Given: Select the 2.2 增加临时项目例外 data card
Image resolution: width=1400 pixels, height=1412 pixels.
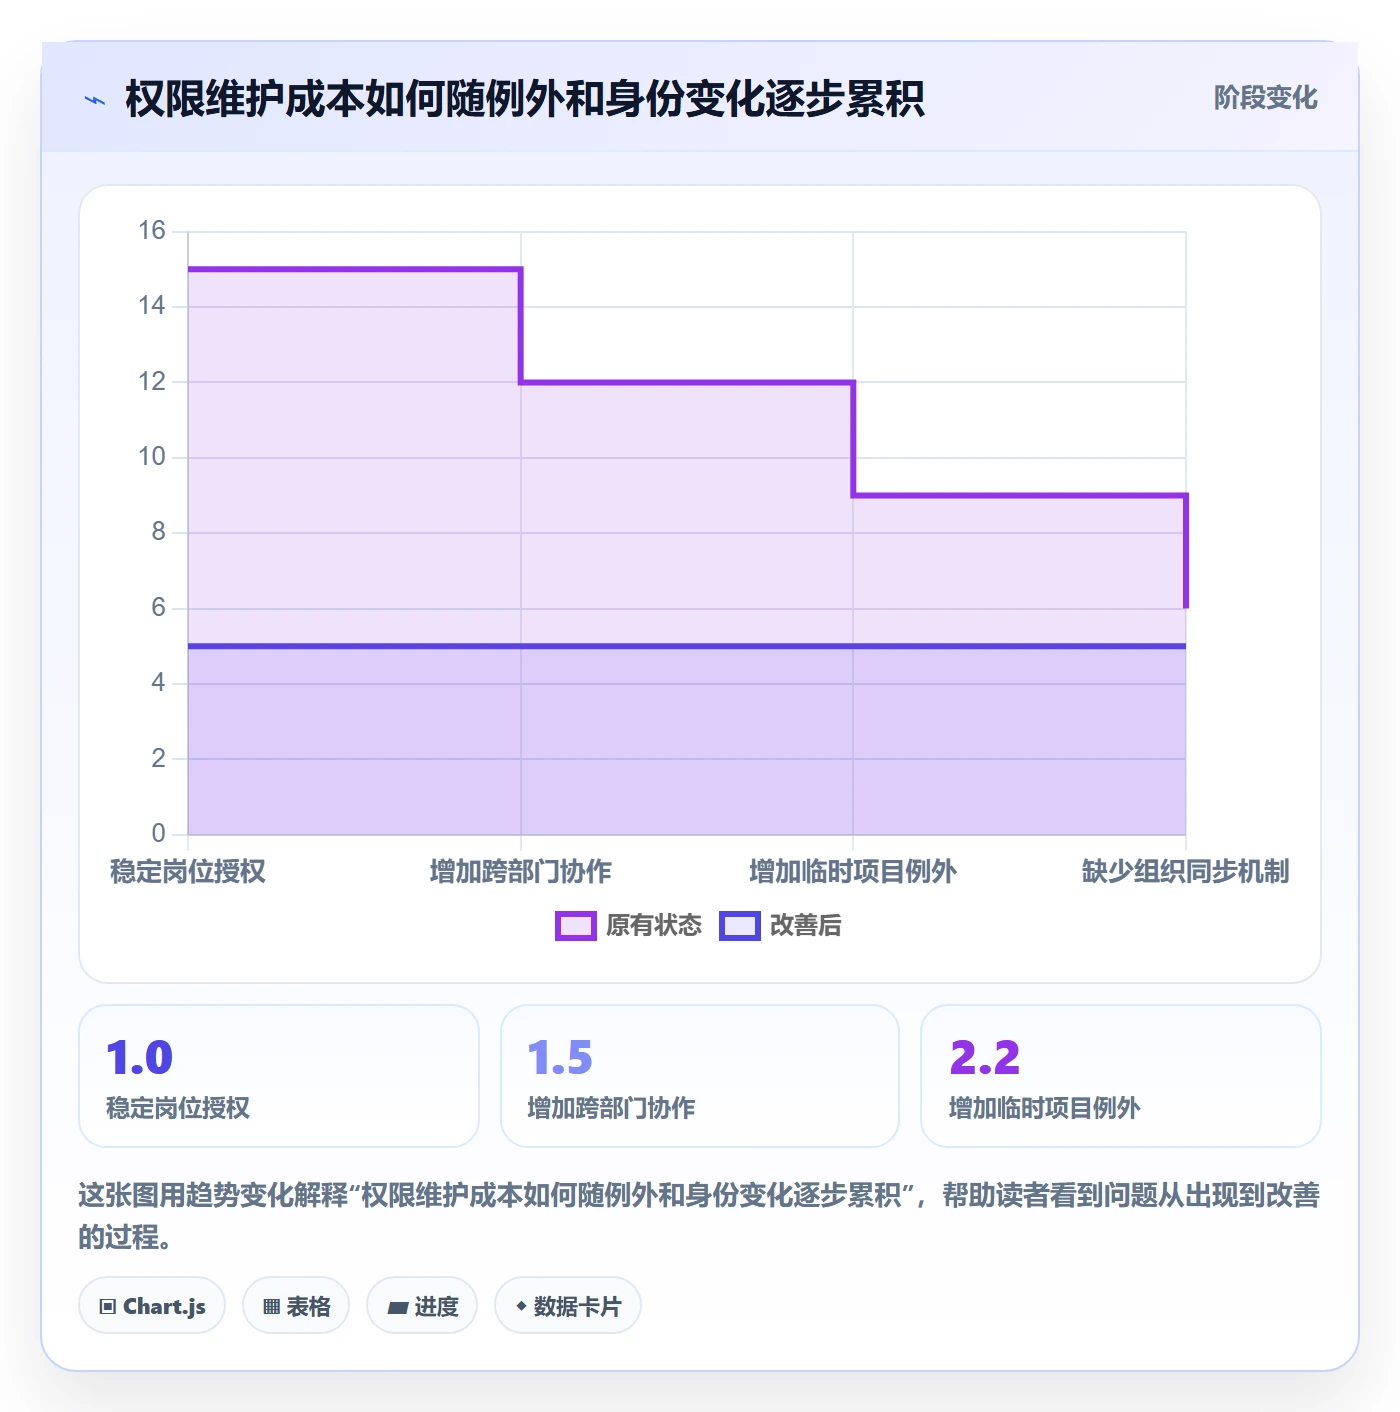Looking at the screenshot, I should tap(1121, 1076).
